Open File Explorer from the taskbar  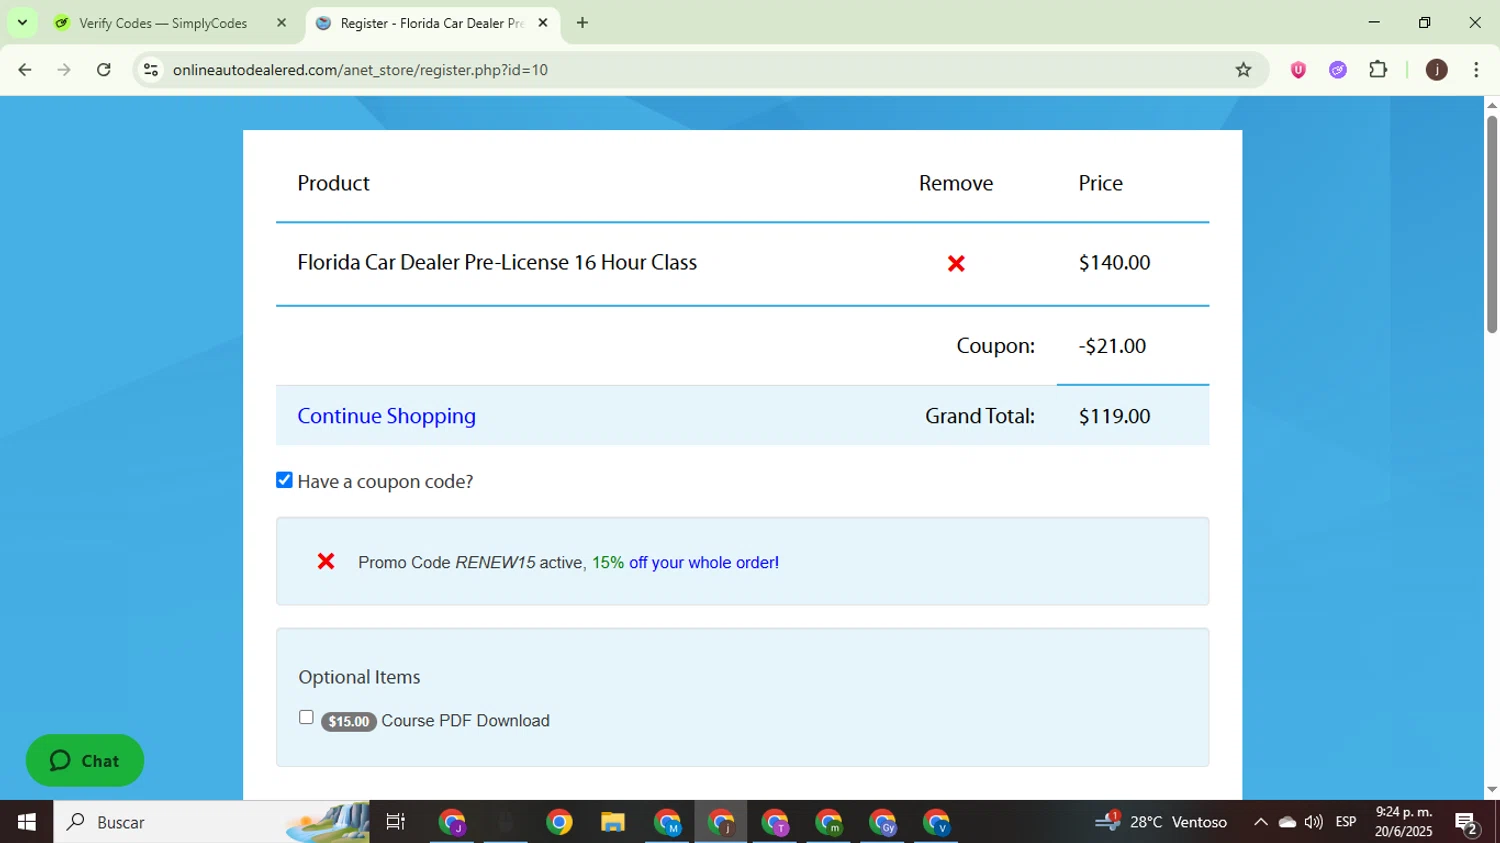coord(612,822)
